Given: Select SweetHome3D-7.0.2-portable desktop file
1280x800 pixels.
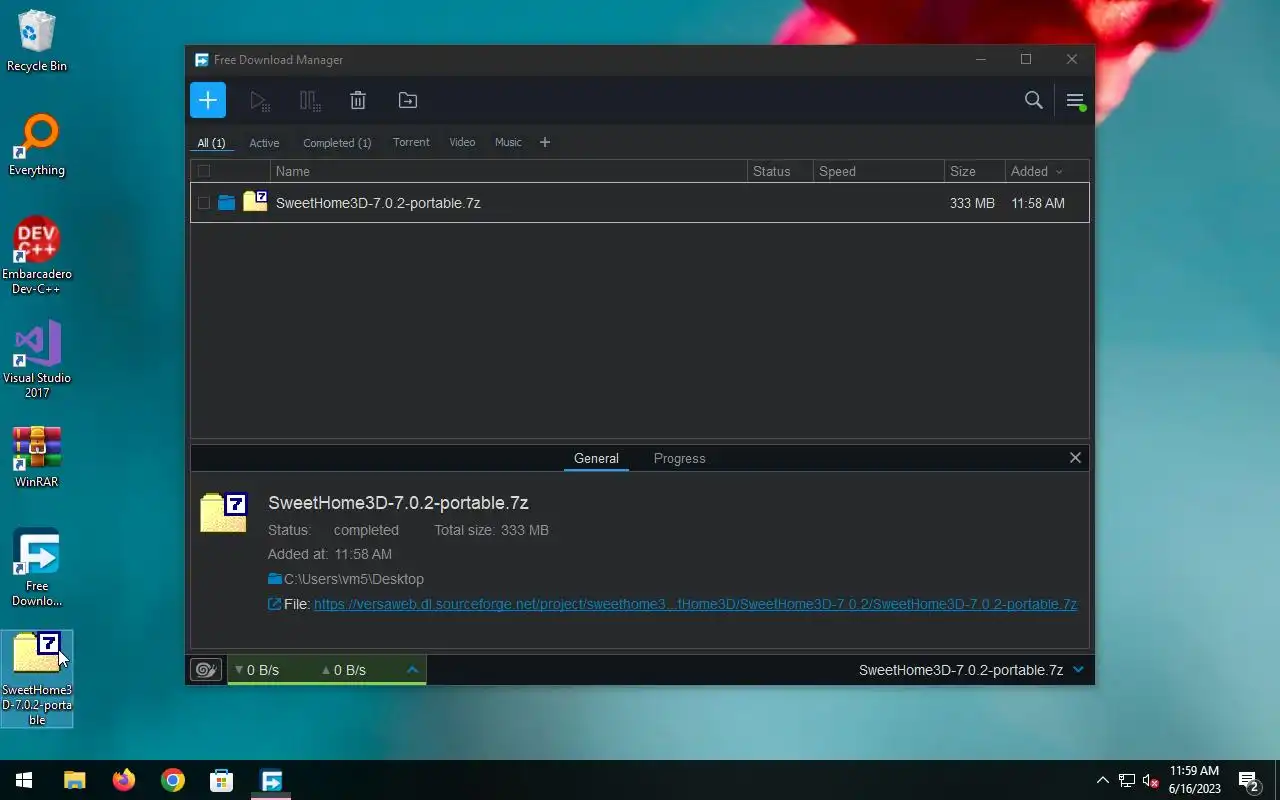Looking at the screenshot, I should 37,679.
